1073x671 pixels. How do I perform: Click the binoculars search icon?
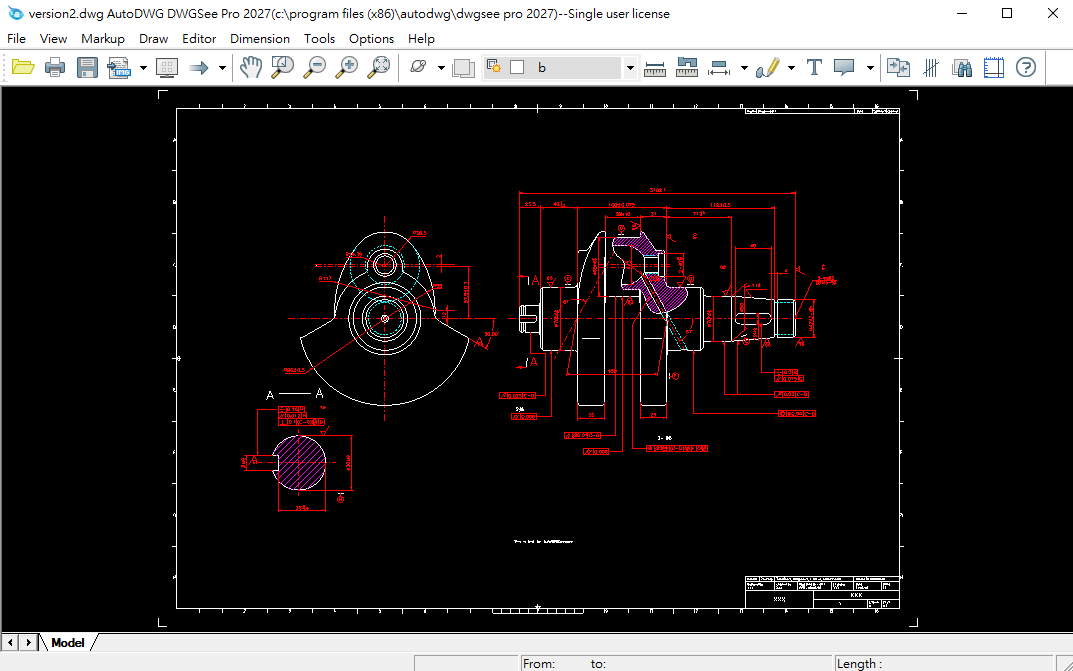[x=962, y=68]
